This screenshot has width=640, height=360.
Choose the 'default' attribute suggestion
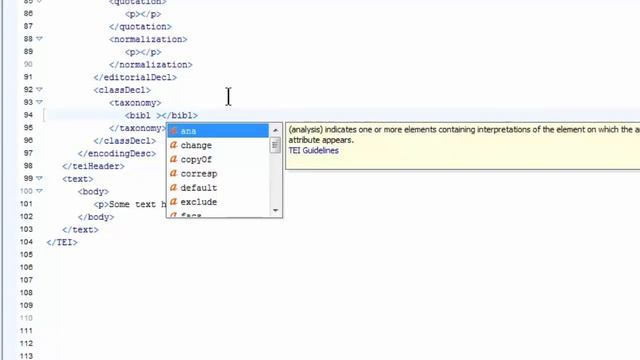point(218,188)
